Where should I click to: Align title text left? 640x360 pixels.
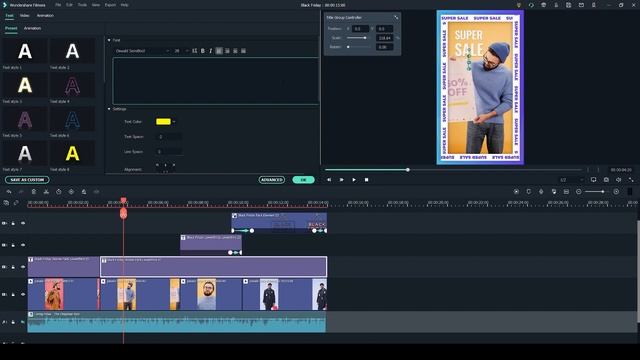coord(219,51)
